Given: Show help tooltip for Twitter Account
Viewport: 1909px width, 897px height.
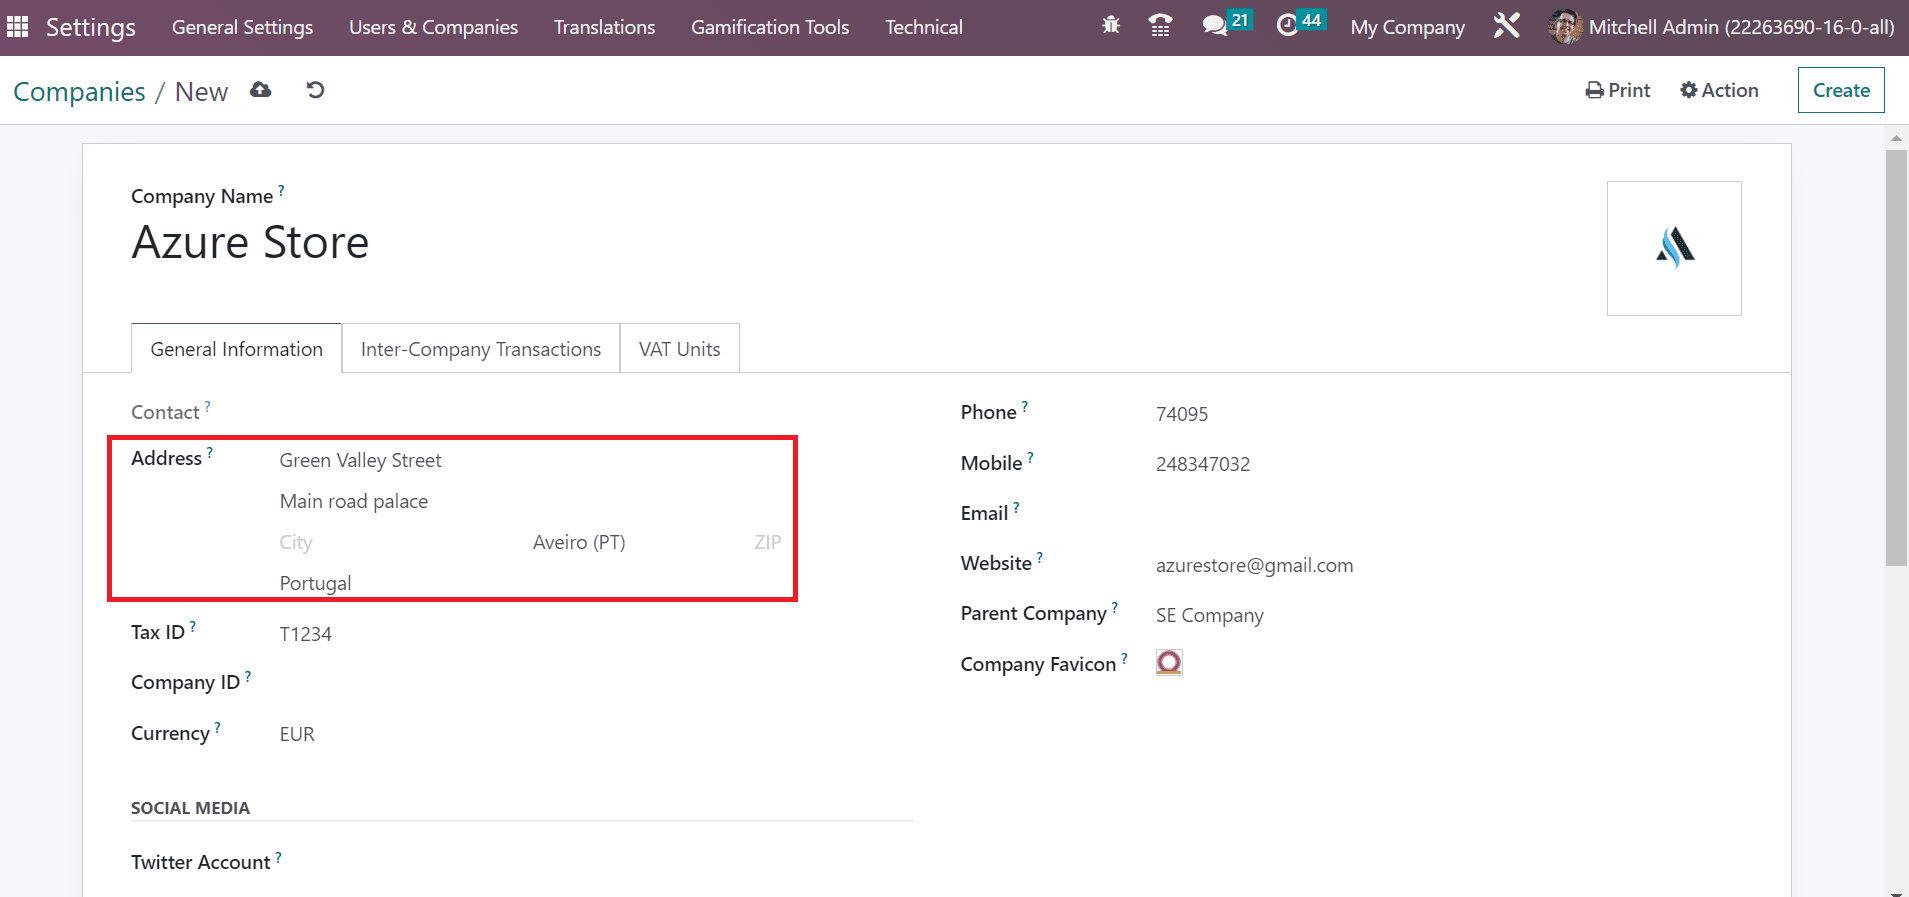Looking at the screenshot, I should click(x=279, y=856).
